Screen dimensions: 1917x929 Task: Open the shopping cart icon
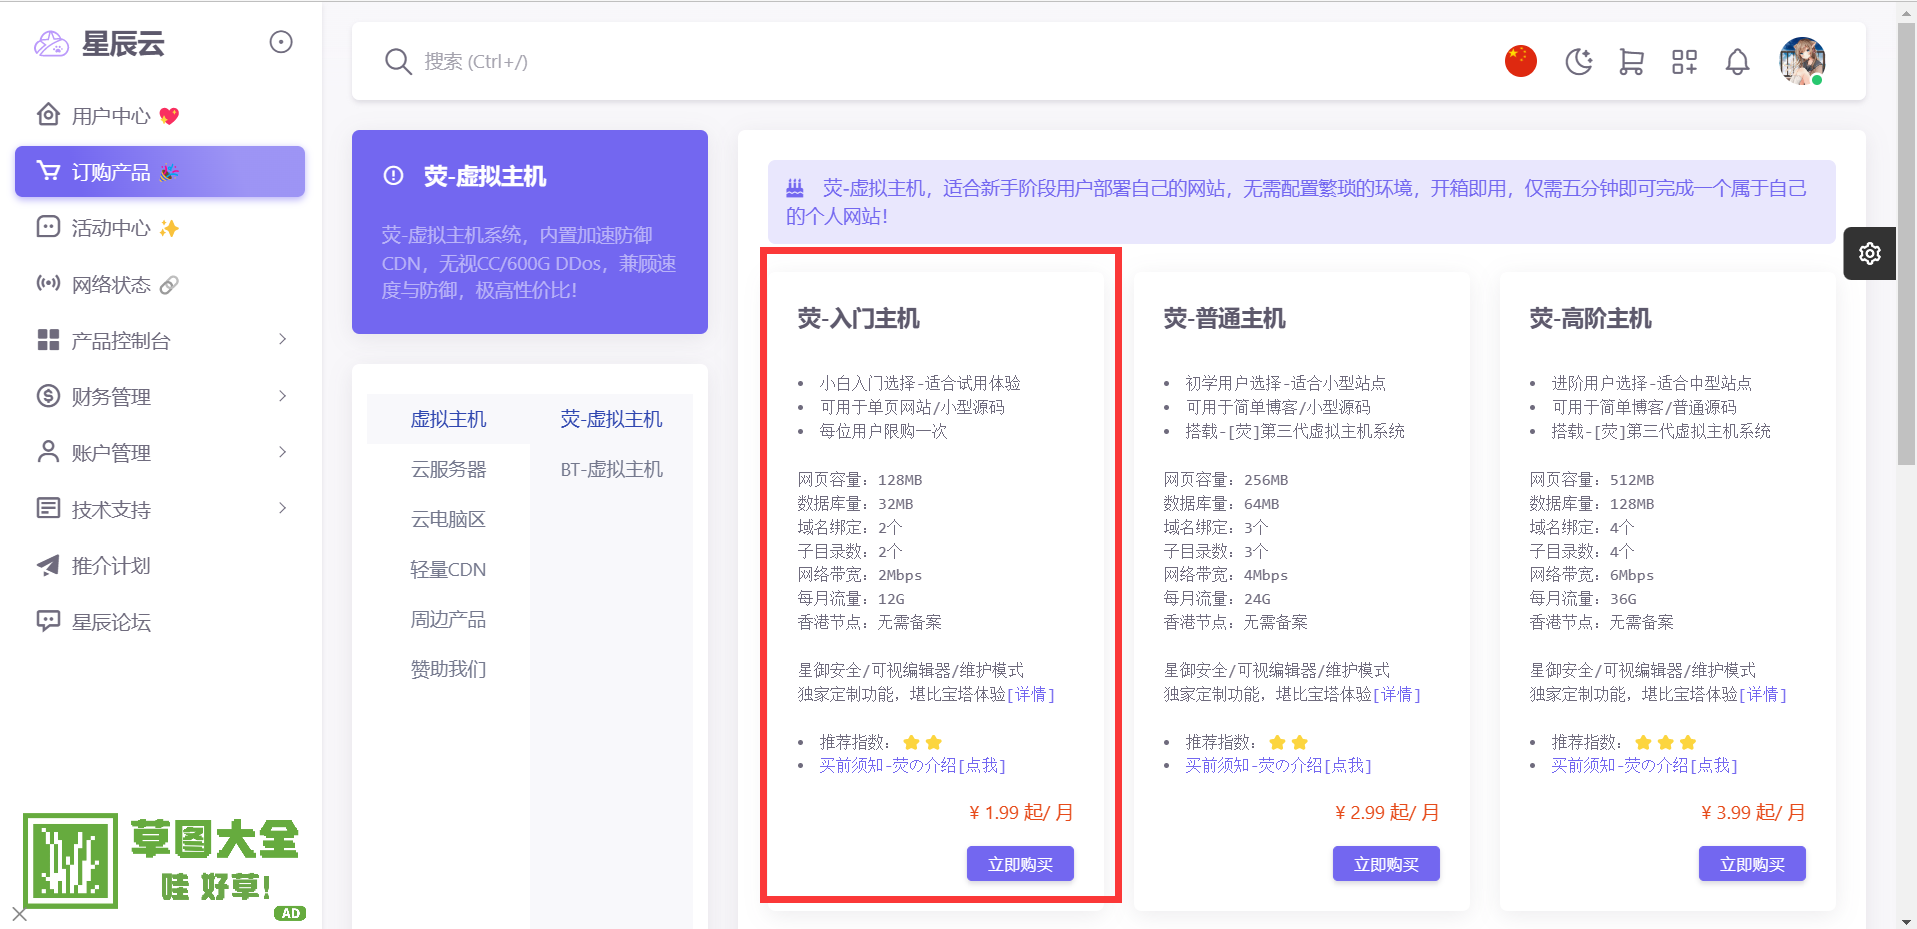(x=1631, y=62)
